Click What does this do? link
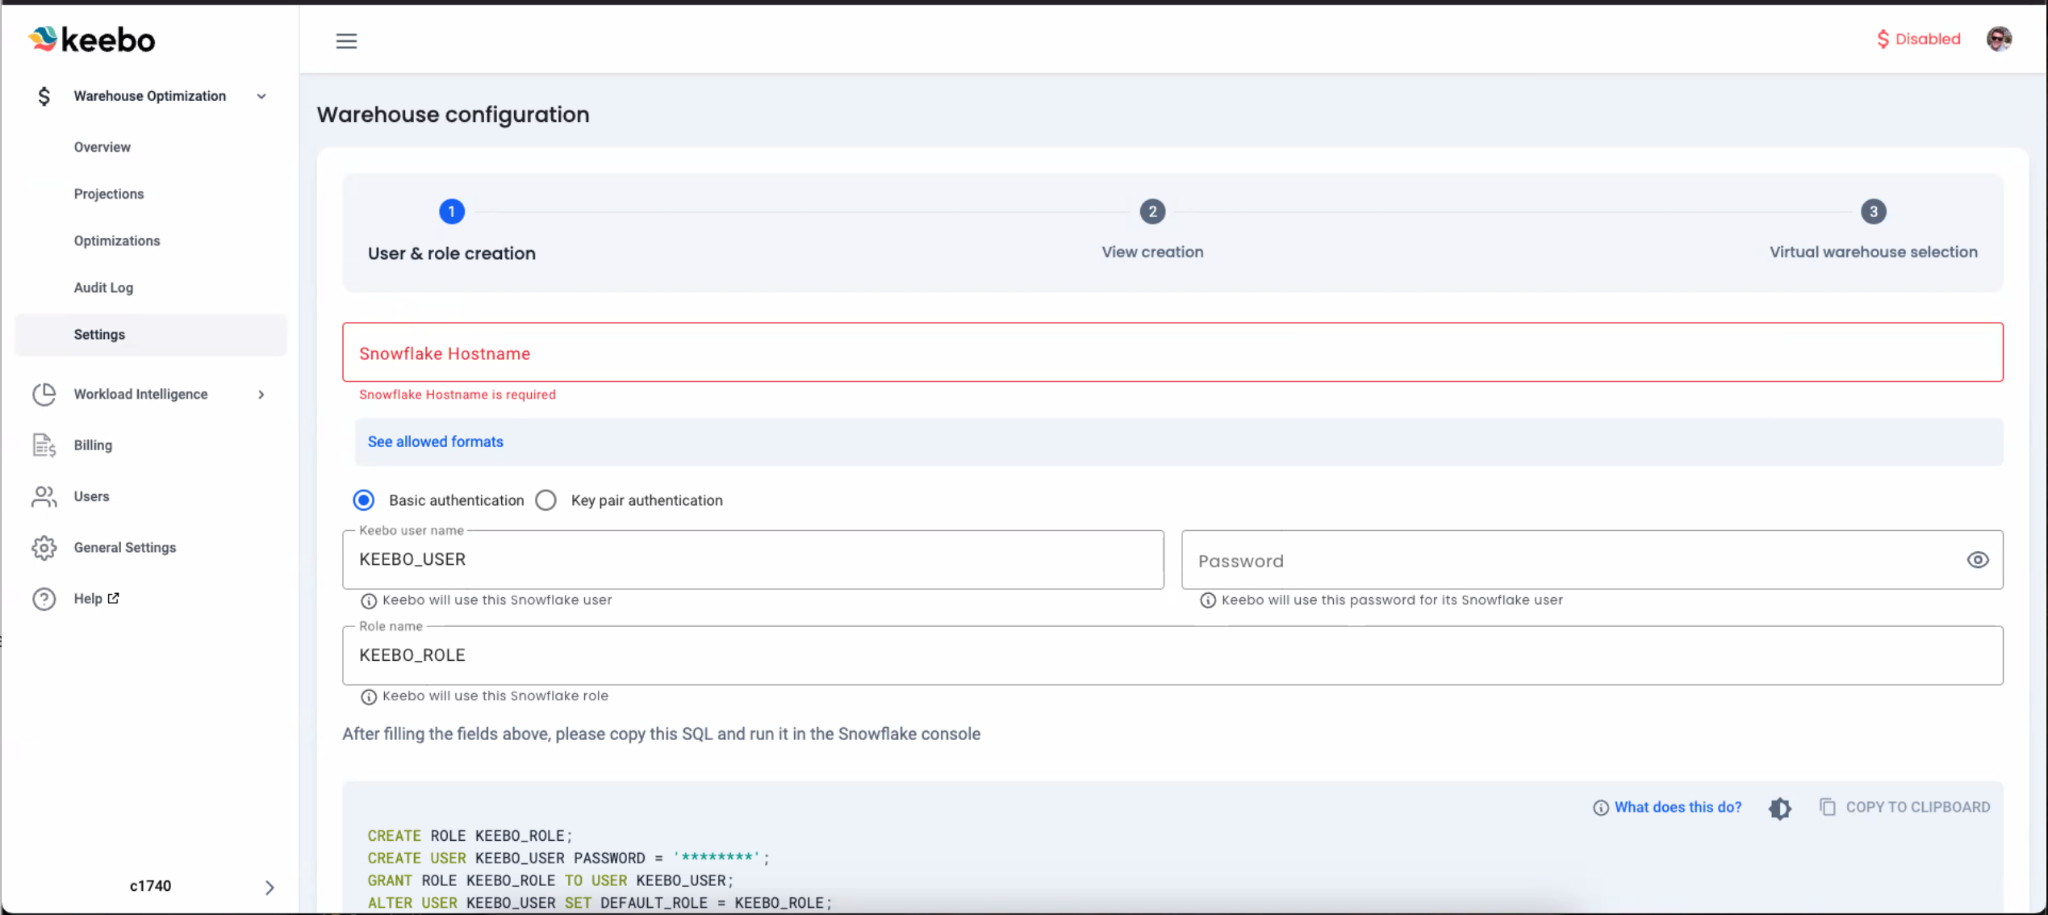 pos(1677,807)
